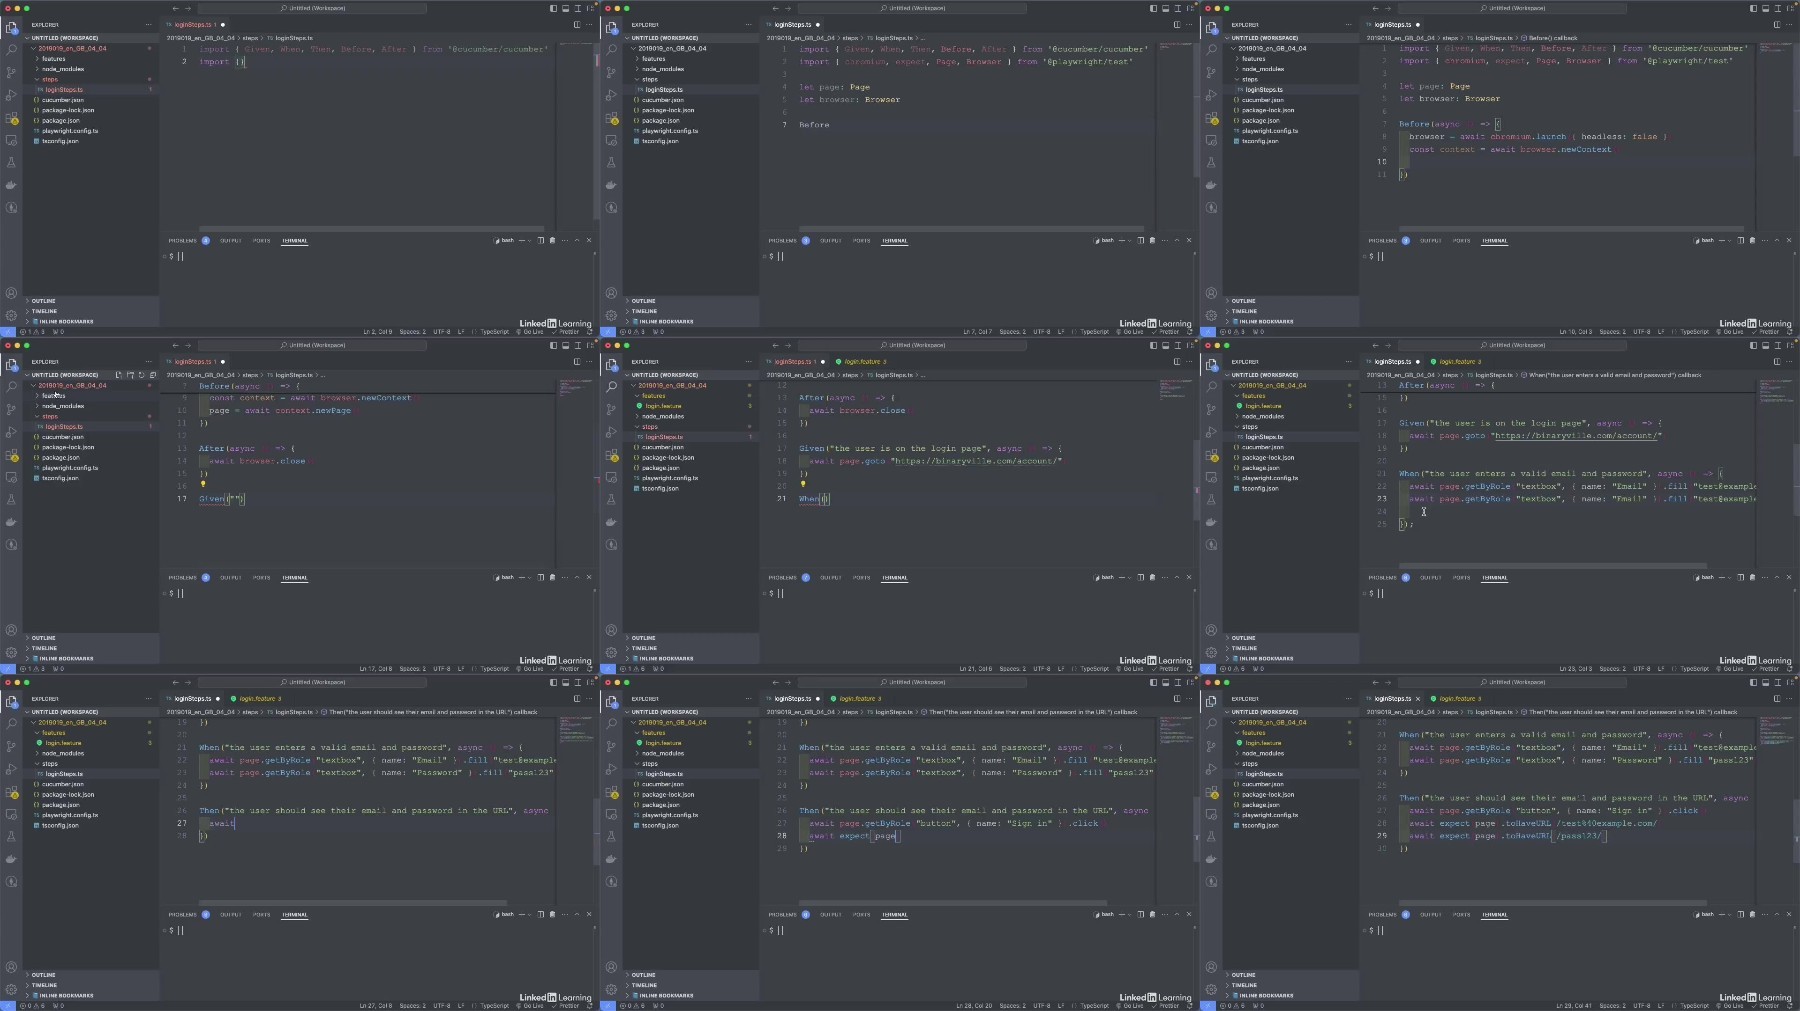Toggle primary sidebar in center window
1800x1011 pixels.
[1153, 345]
